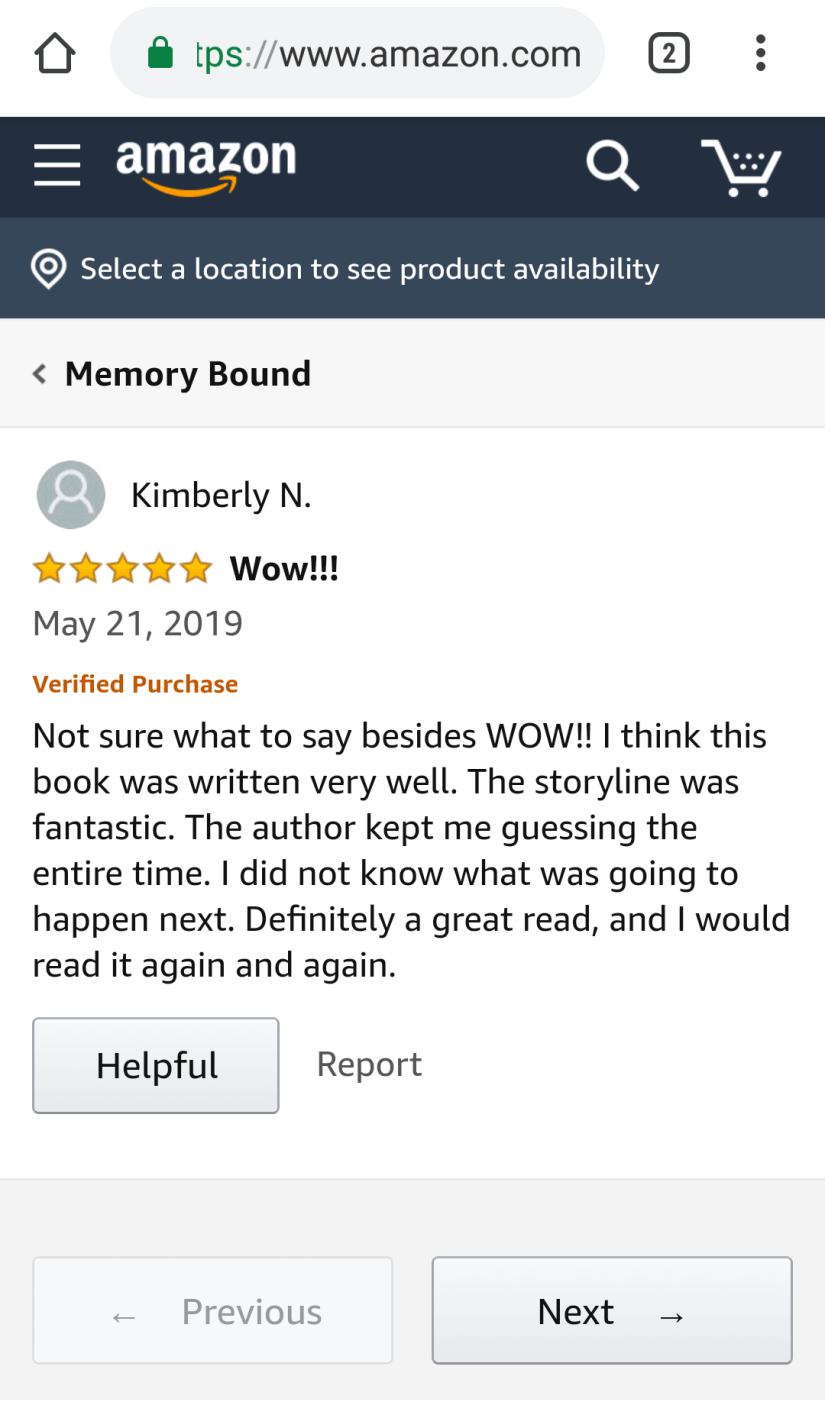Open the browser three-dot menu
Screen dimensions: 825x1402
click(x=761, y=53)
